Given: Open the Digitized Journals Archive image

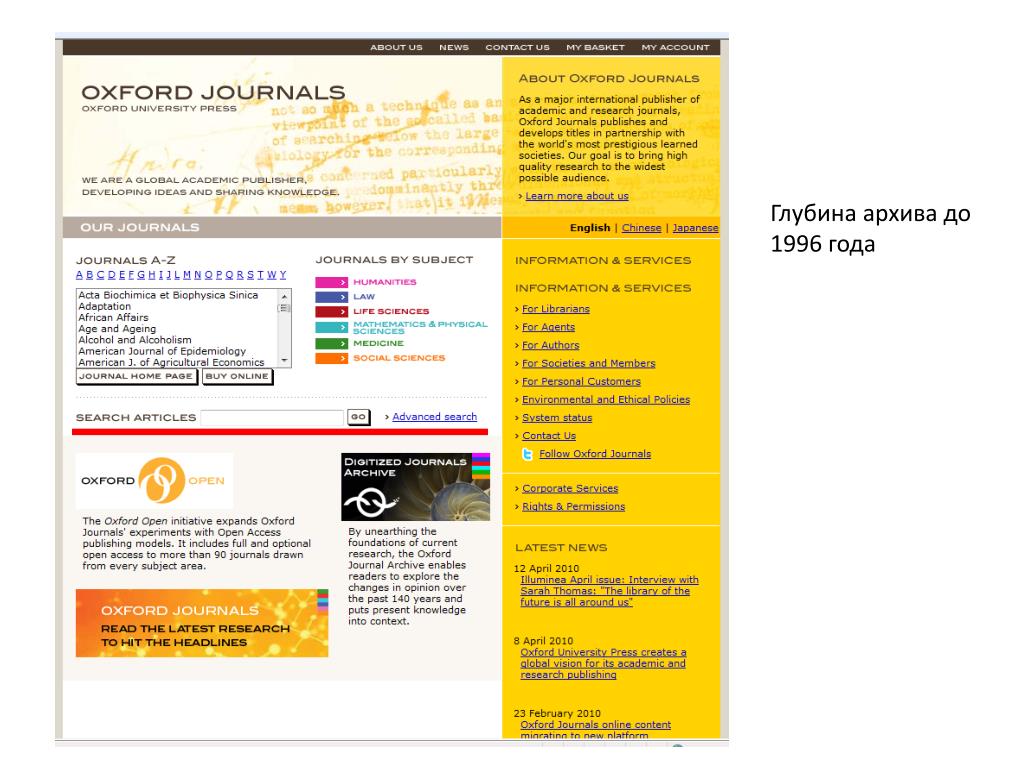Looking at the screenshot, I should [x=415, y=487].
